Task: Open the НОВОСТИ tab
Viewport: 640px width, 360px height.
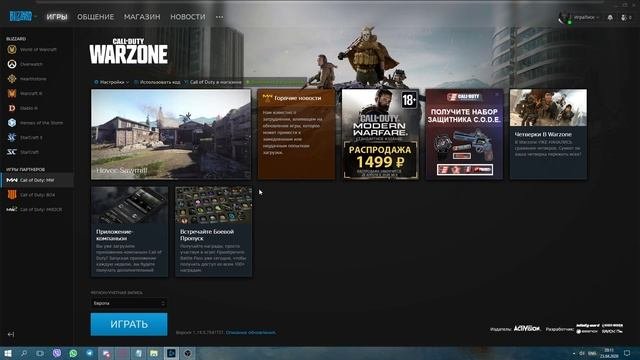Action: 188,17
